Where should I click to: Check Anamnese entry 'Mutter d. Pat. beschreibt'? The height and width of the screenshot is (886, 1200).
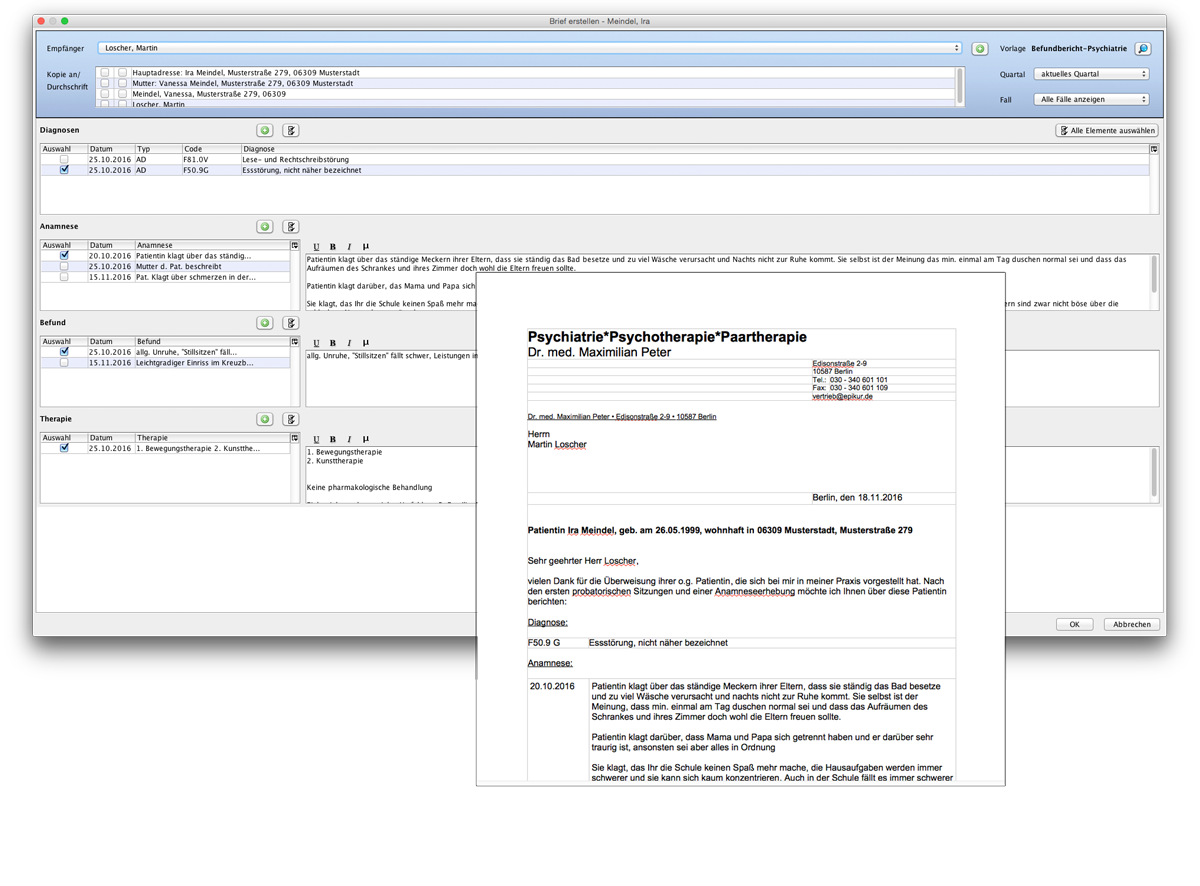[x=64, y=266]
